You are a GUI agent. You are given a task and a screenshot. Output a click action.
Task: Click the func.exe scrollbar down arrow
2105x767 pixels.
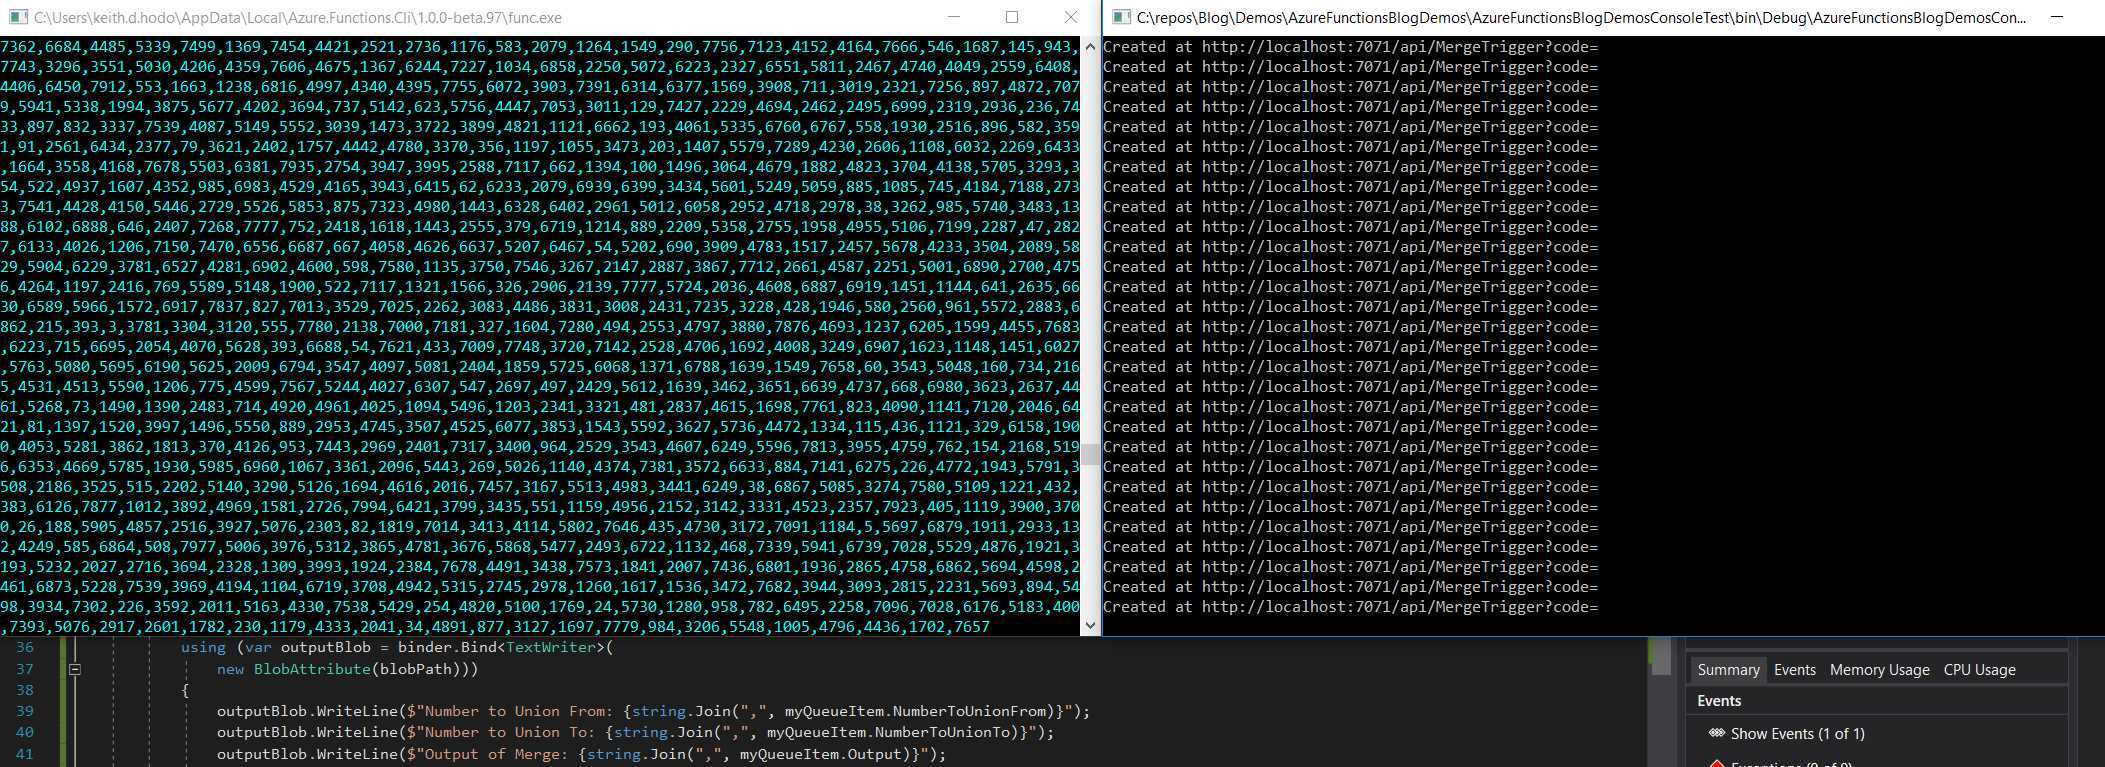[x=1090, y=625]
